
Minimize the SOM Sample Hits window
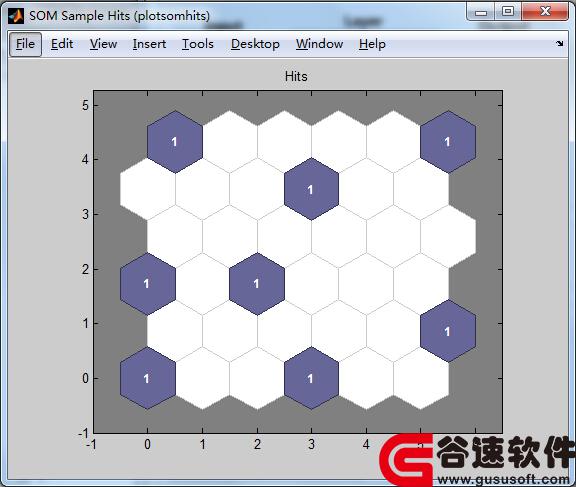[x=480, y=12]
